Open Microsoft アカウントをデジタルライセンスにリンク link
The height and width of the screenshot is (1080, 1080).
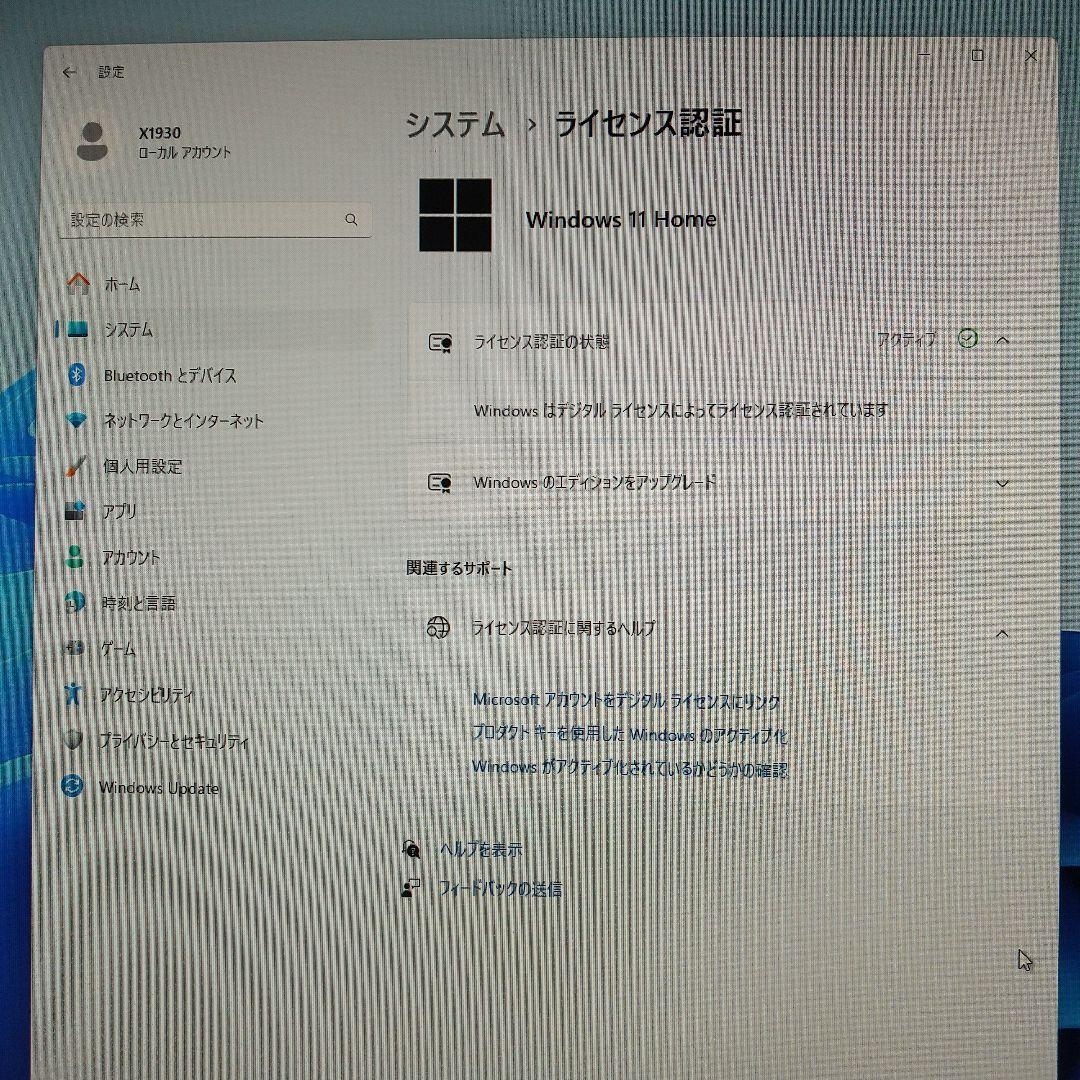point(626,701)
